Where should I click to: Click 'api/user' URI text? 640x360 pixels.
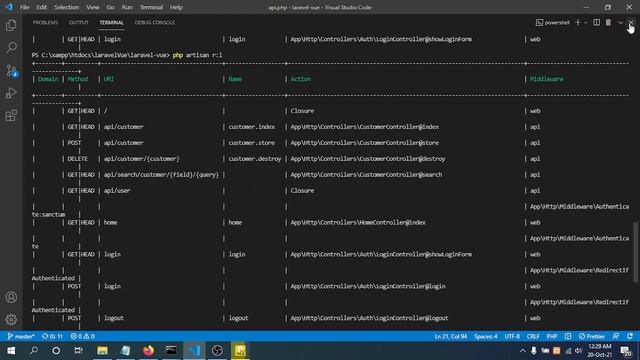click(x=117, y=191)
